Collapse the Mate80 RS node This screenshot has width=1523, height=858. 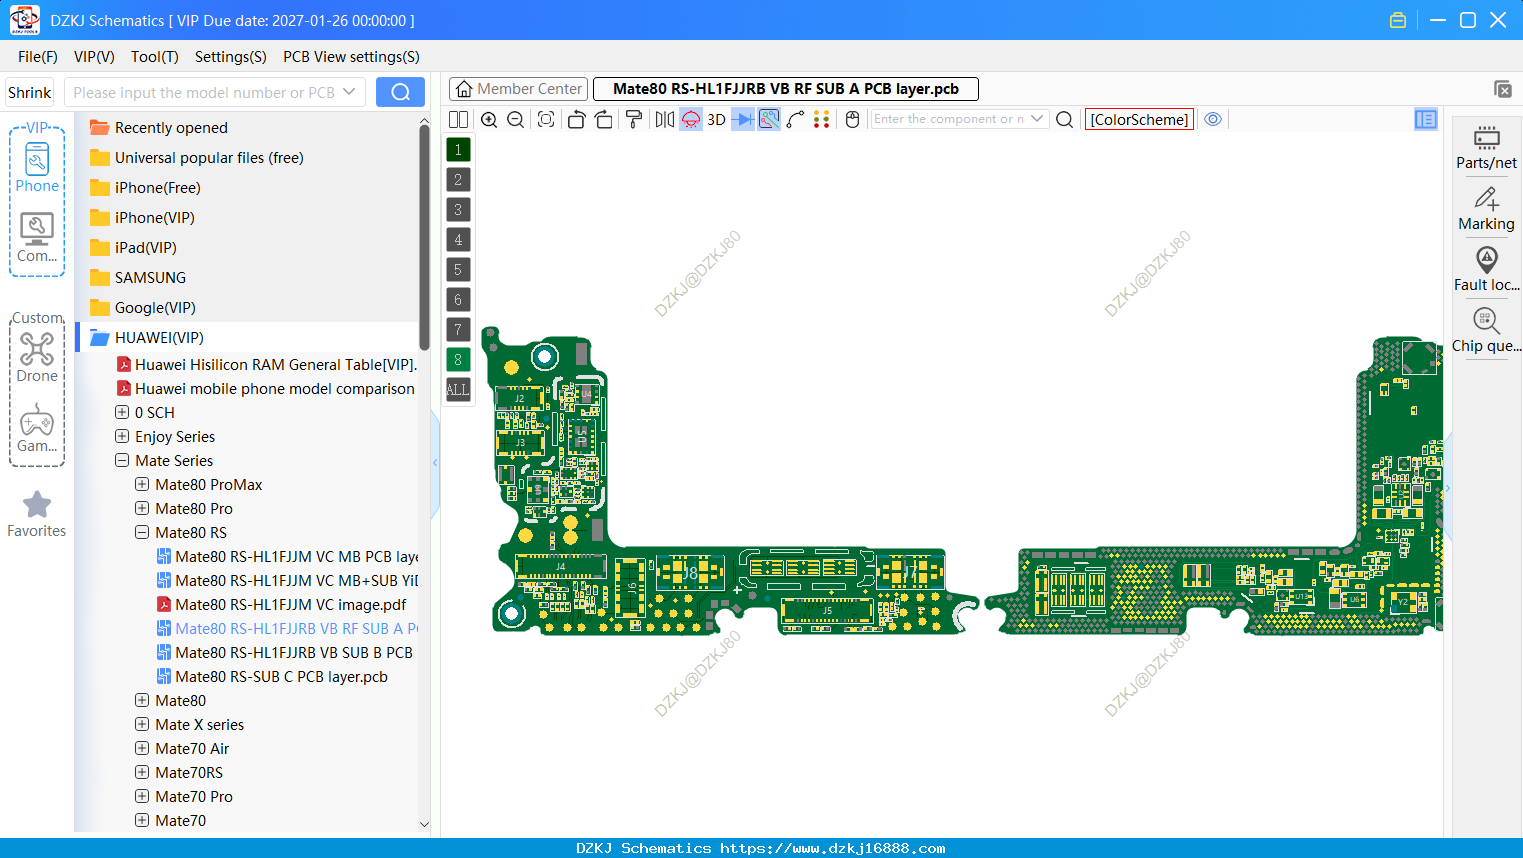[x=142, y=532]
